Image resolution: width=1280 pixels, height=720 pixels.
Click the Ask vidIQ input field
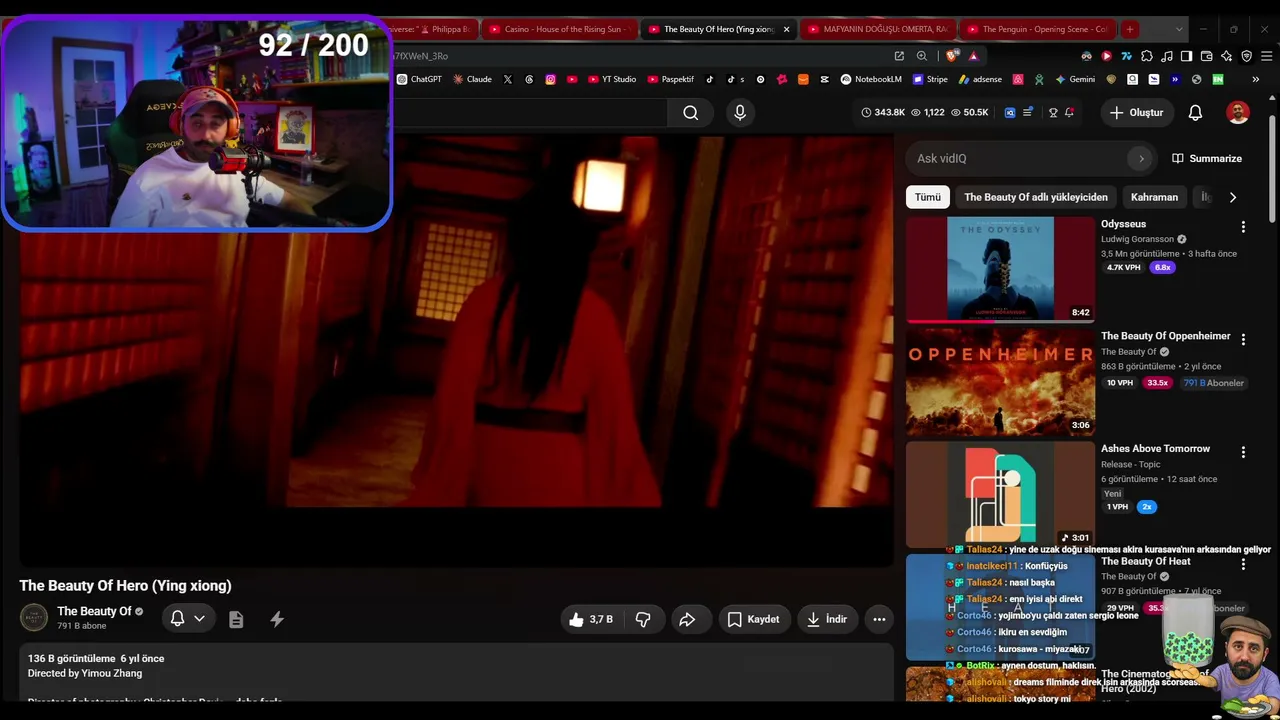[1018, 158]
